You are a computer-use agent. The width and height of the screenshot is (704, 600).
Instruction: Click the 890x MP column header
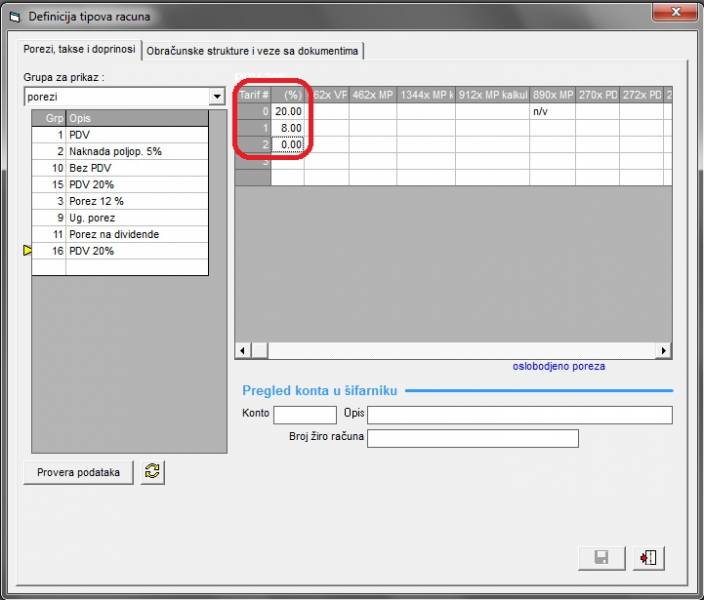(552, 95)
